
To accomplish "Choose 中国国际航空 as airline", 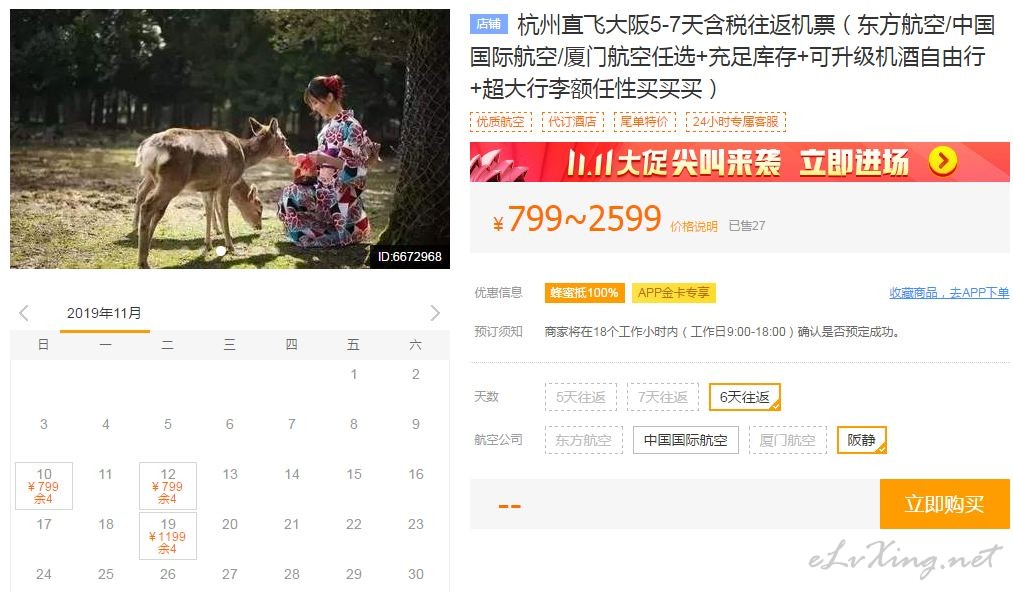I will tap(685, 440).
